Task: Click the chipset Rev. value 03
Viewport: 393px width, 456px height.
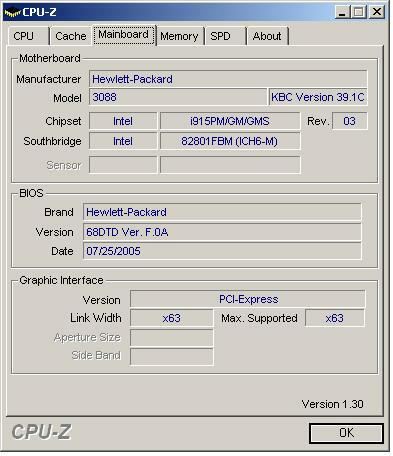Action: click(x=350, y=121)
